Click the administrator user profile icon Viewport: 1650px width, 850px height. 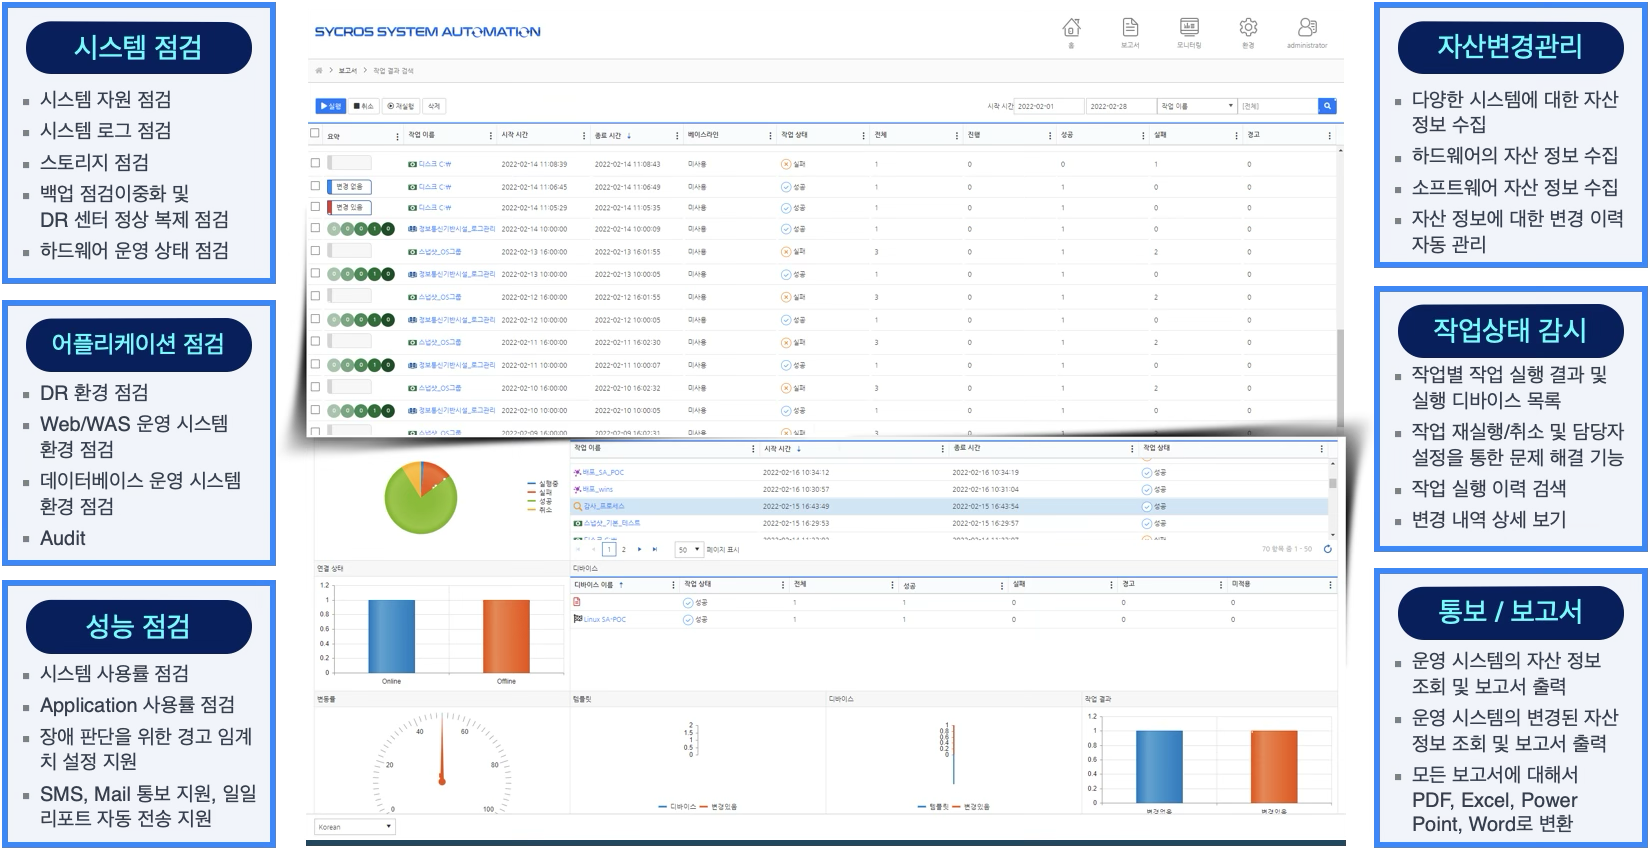pyautogui.click(x=1307, y=28)
